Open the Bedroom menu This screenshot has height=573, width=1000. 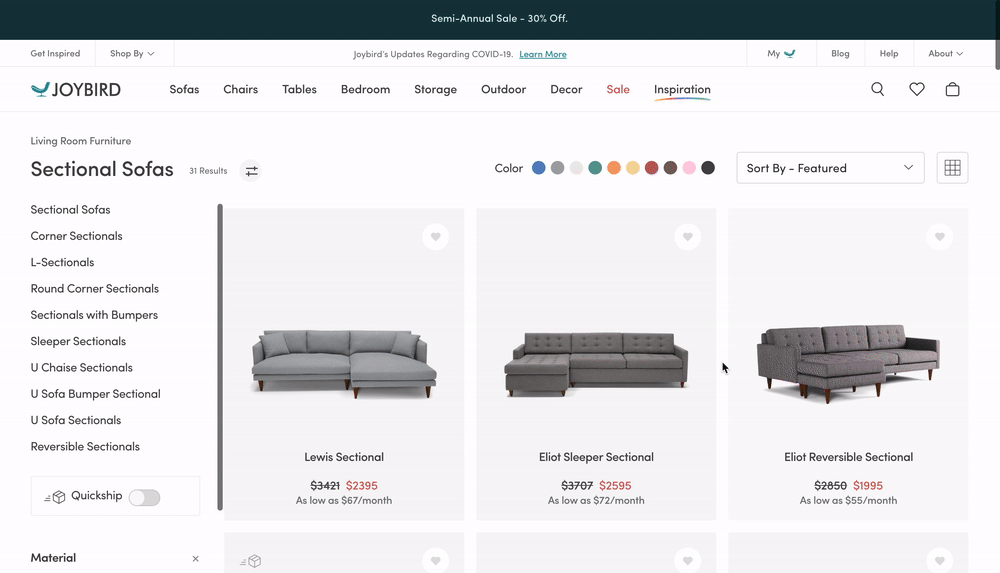[x=365, y=89]
